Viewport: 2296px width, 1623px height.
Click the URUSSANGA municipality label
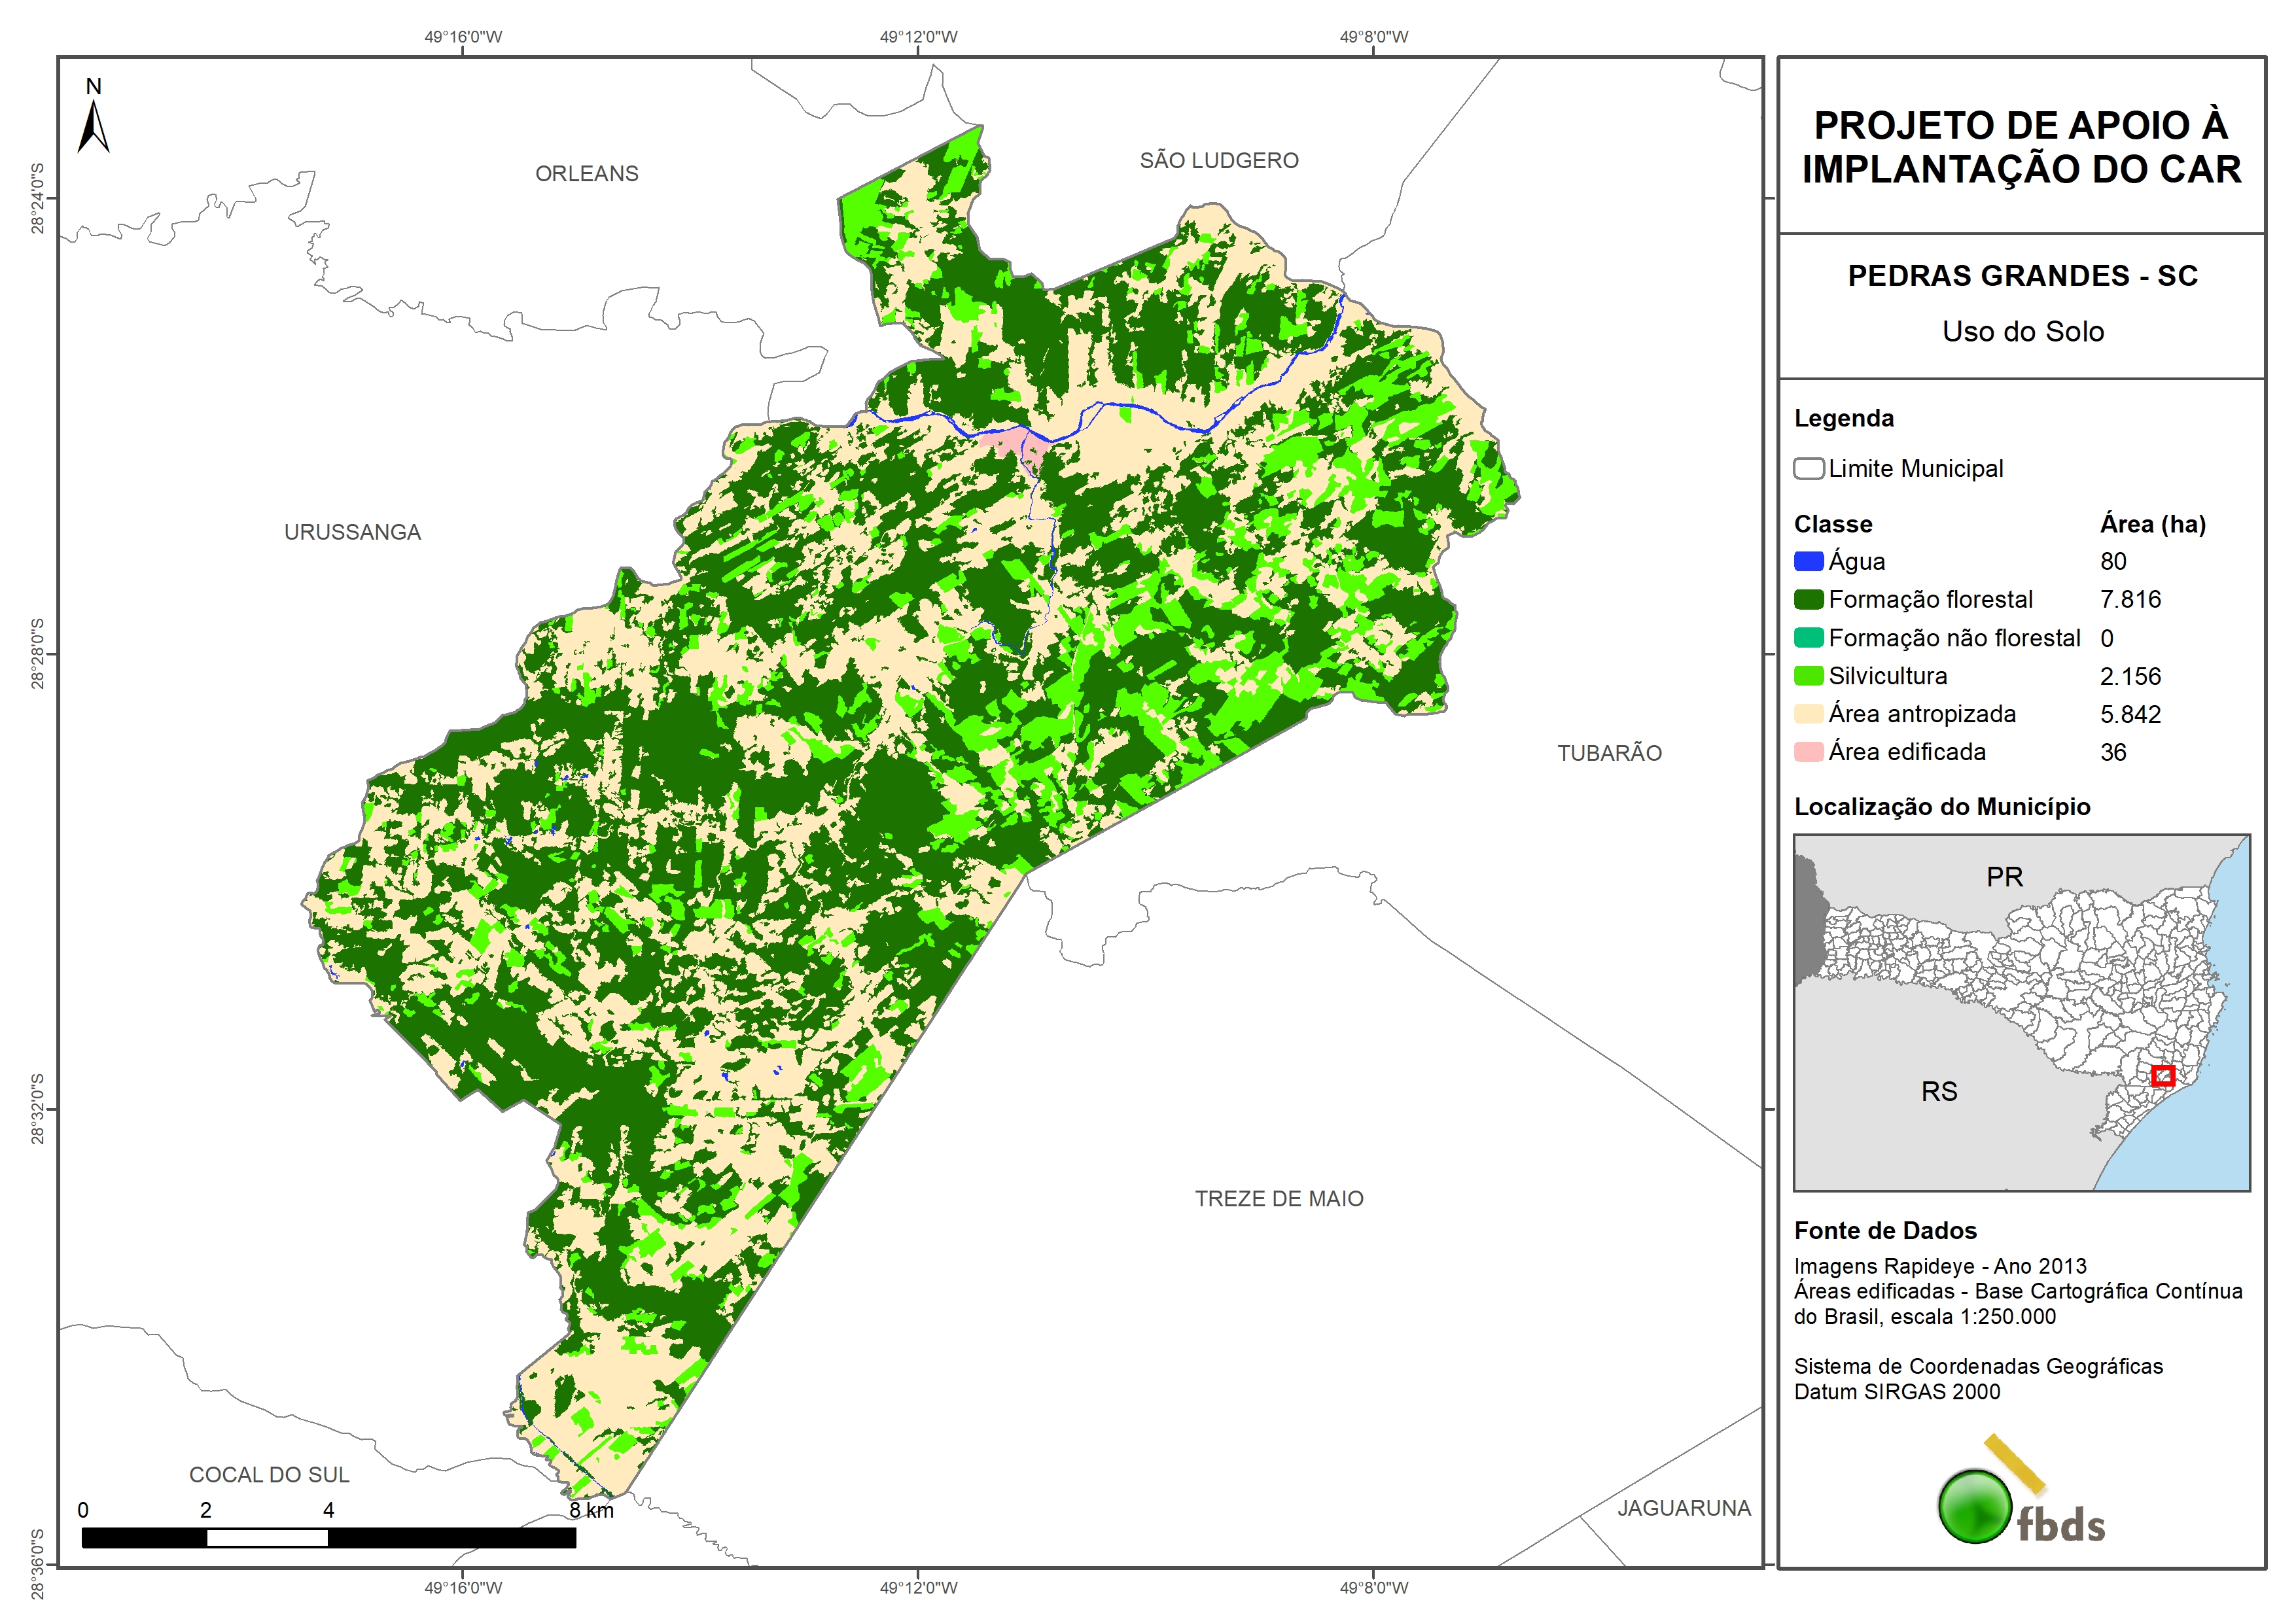point(352,532)
